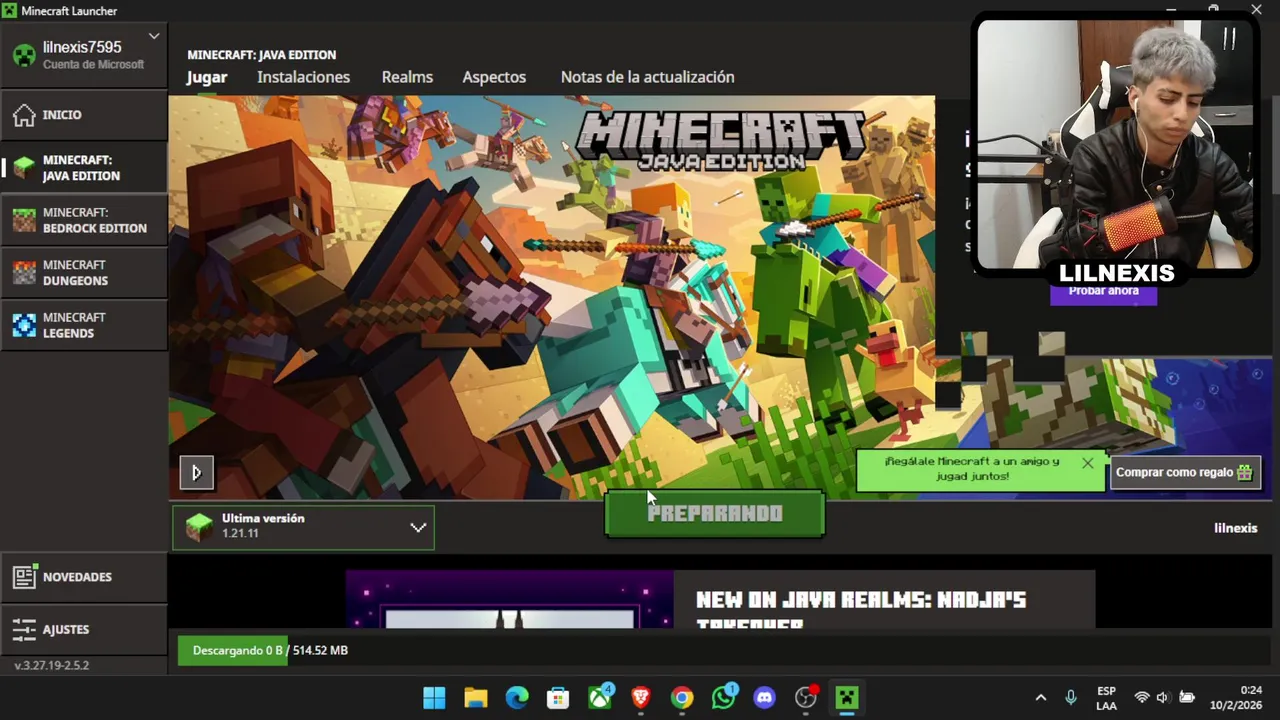Show hidden system tray icons
Screen dimensions: 1280x720
coord(1040,698)
